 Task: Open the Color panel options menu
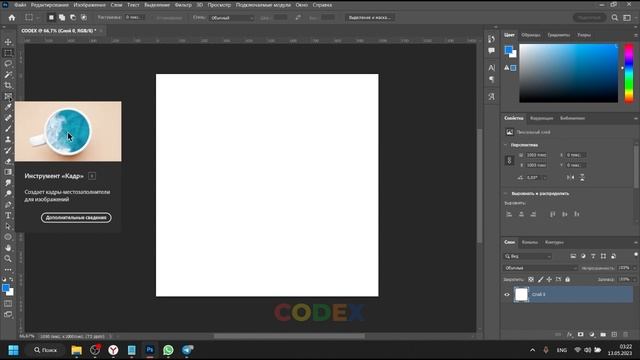pyautogui.click(x=636, y=35)
